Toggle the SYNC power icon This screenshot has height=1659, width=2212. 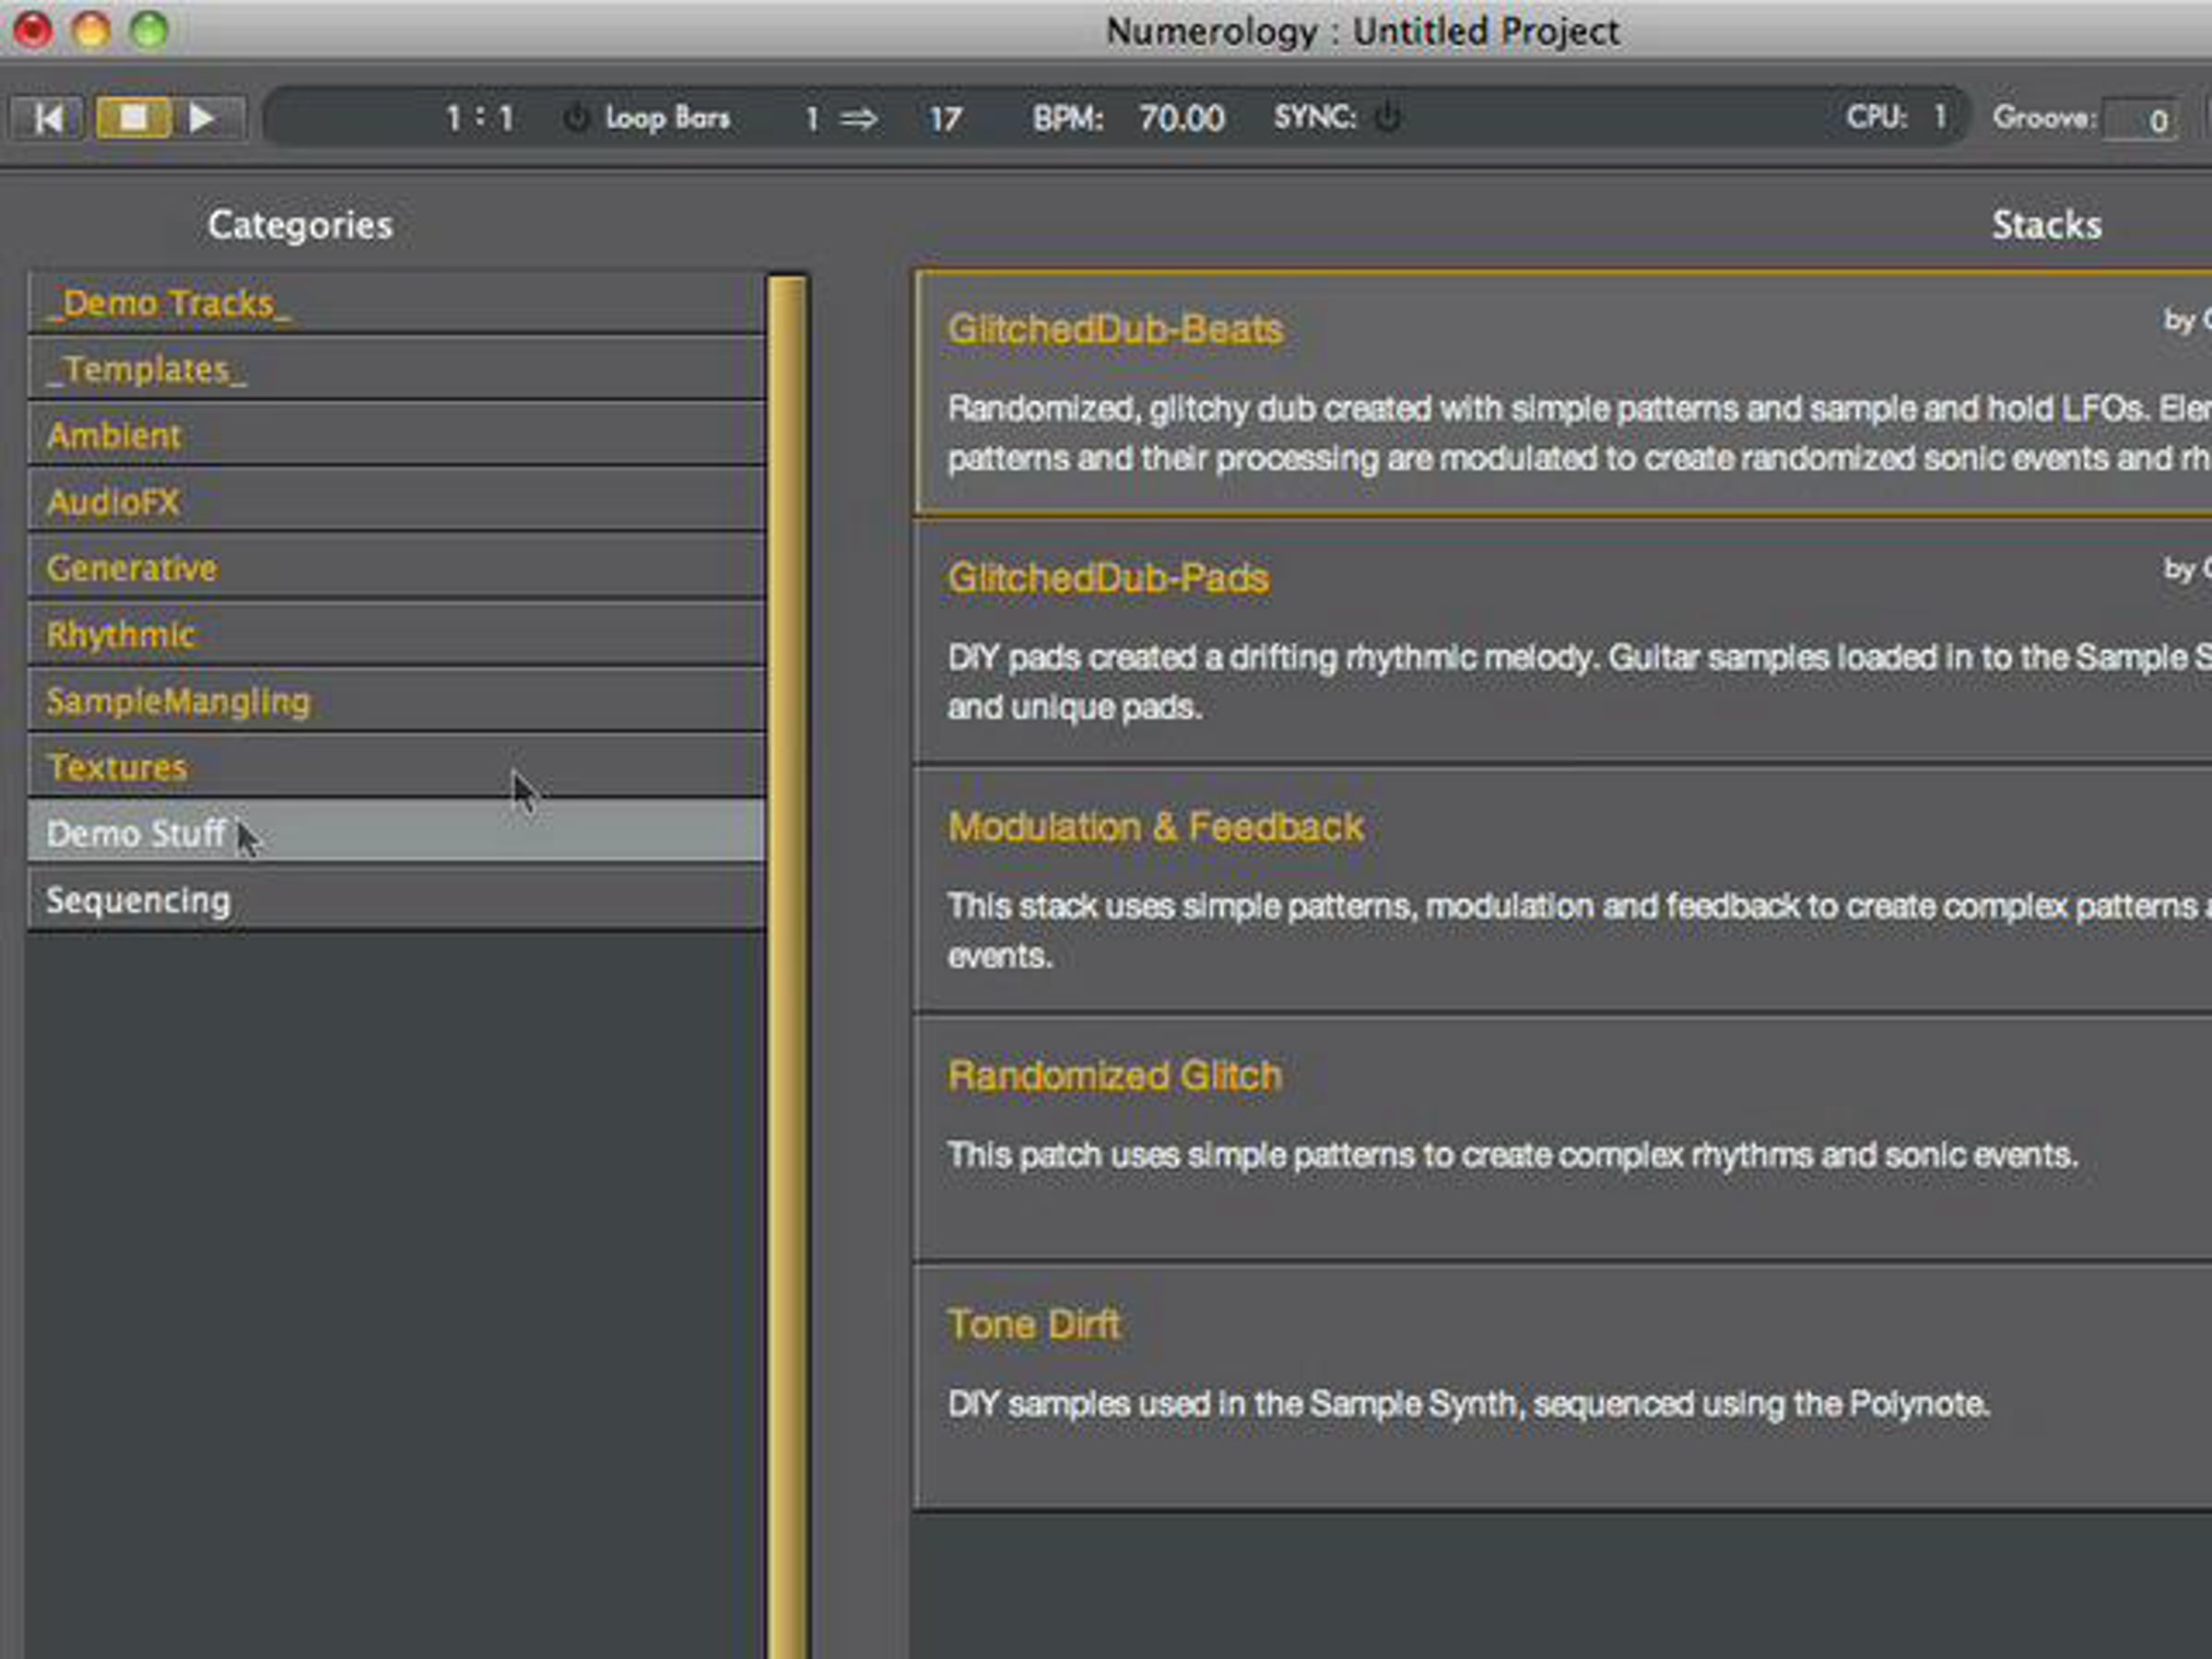[x=1388, y=118]
